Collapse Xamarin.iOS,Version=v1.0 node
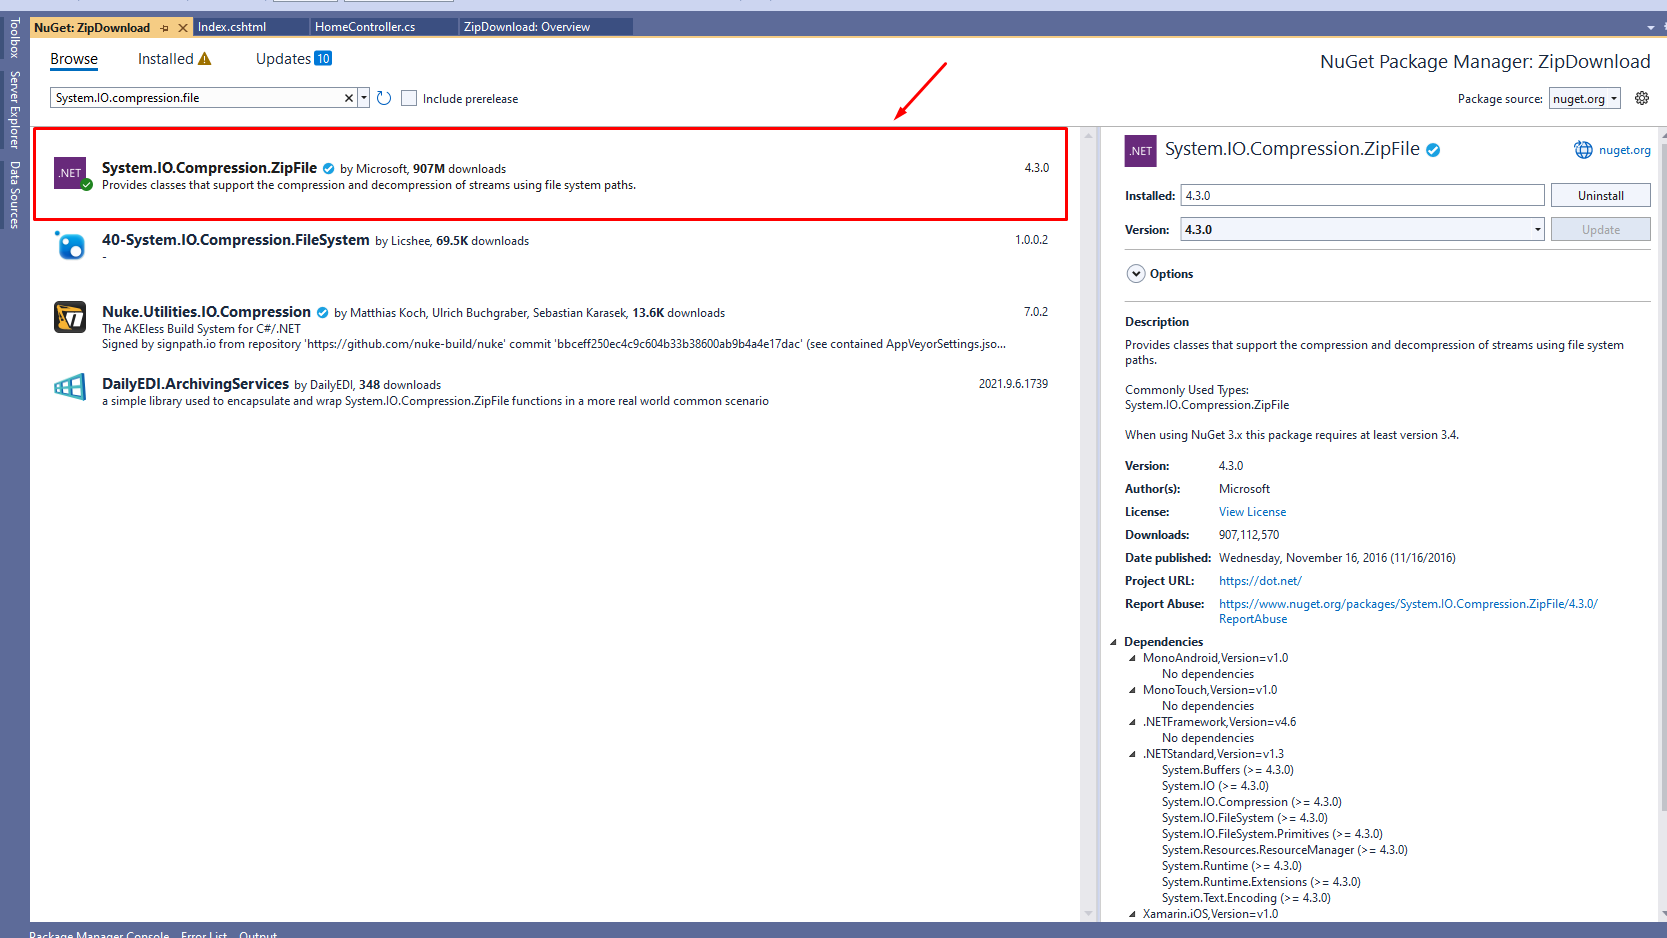The image size is (1667, 938). pos(1132,914)
